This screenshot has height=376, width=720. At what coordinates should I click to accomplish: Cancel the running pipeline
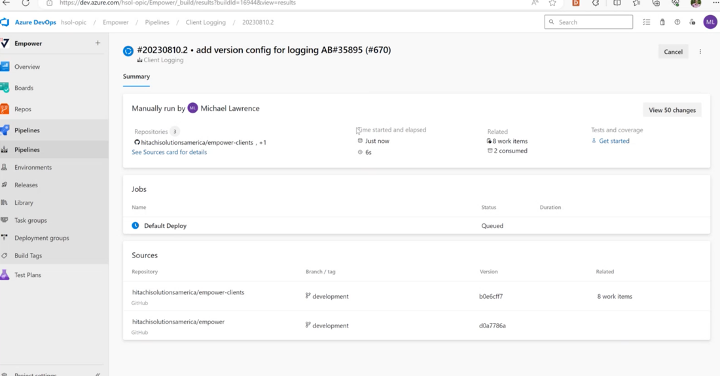click(673, 51)
